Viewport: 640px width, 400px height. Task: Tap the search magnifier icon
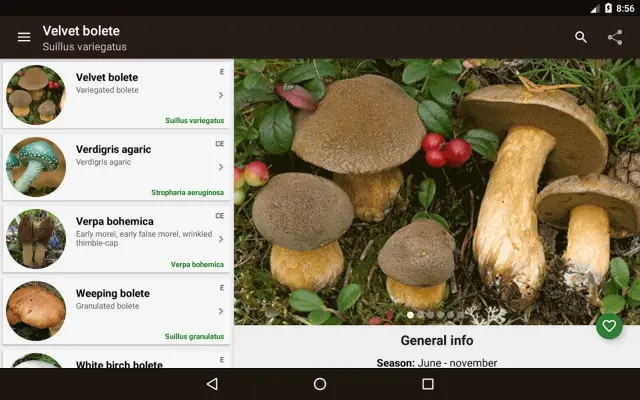coord(581,38)
